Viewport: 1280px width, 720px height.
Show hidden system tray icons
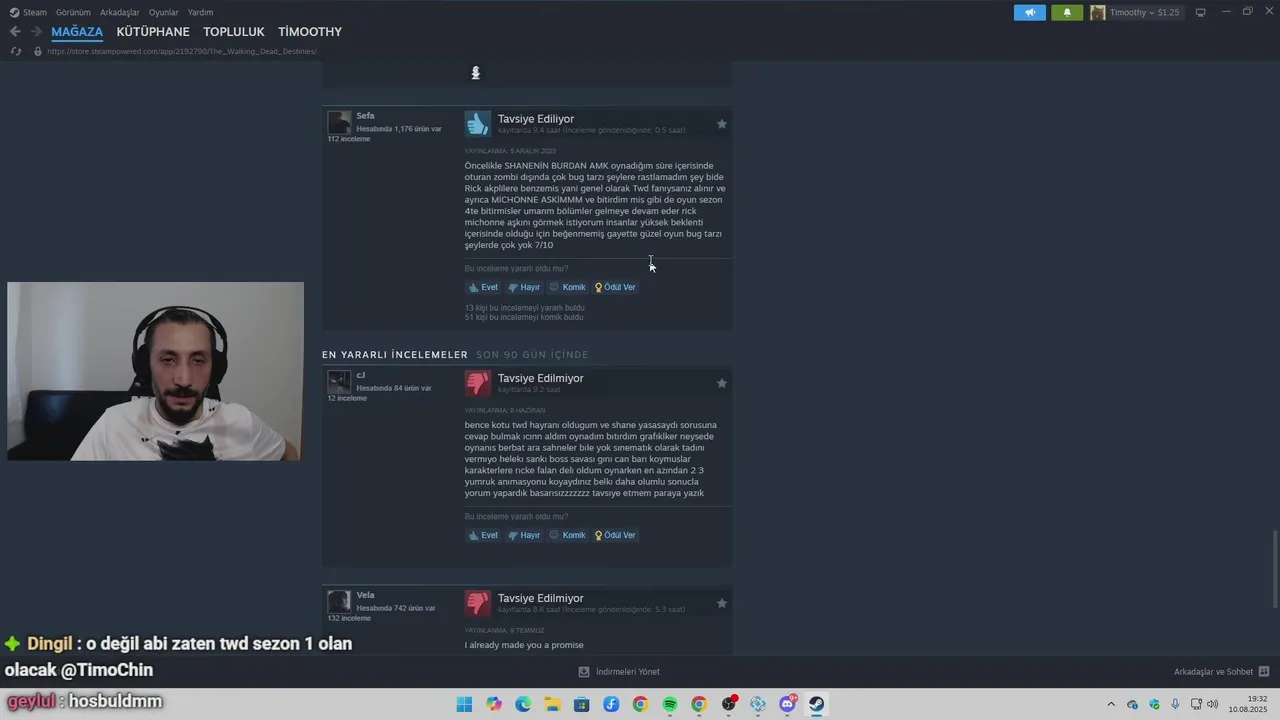pyautogui.click(x=1111, y=704)
